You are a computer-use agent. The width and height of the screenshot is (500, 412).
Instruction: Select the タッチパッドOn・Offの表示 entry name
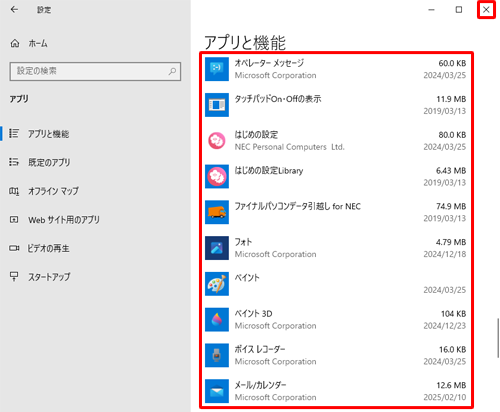point(278,99)
